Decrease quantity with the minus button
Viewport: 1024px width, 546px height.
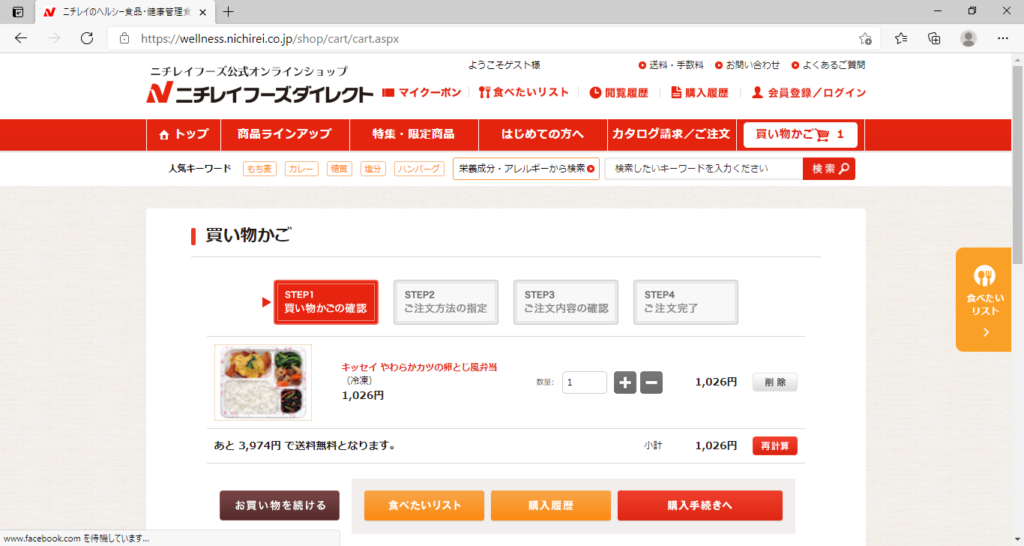point(651,382)
